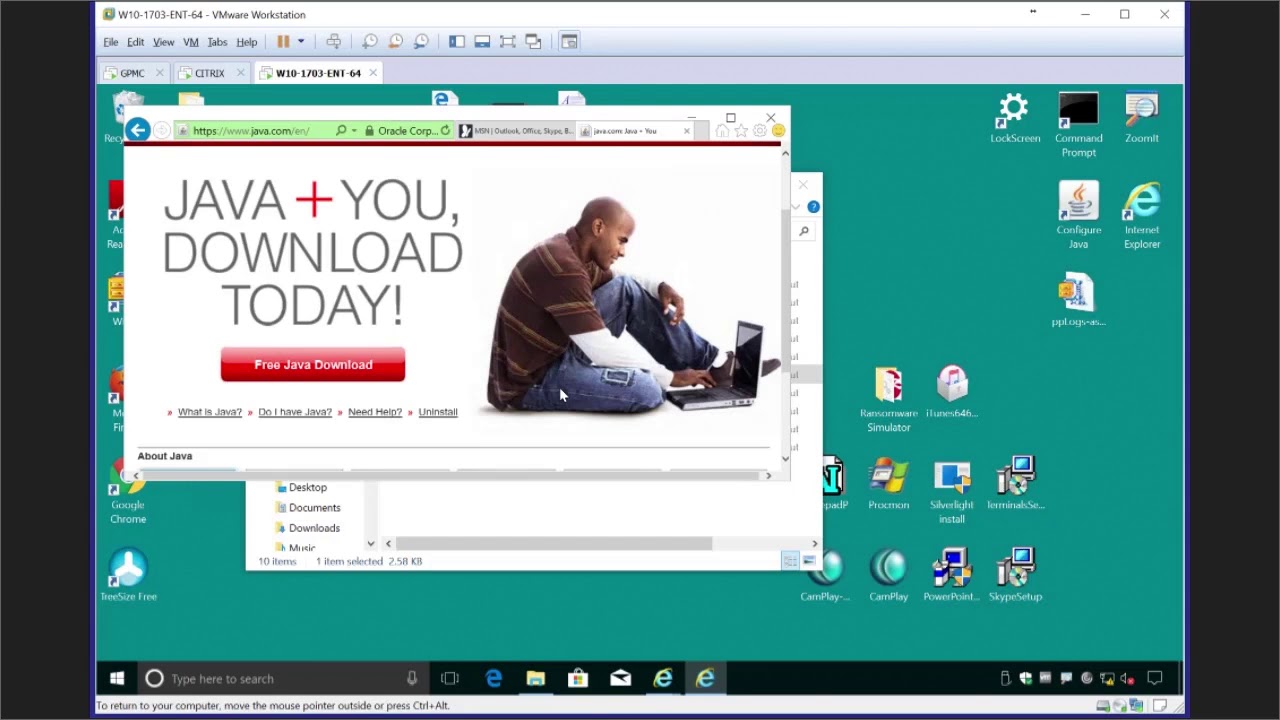Open the Microsoft Store taskbar icon
1280x720 pixels.
click(x=578, y=679)
